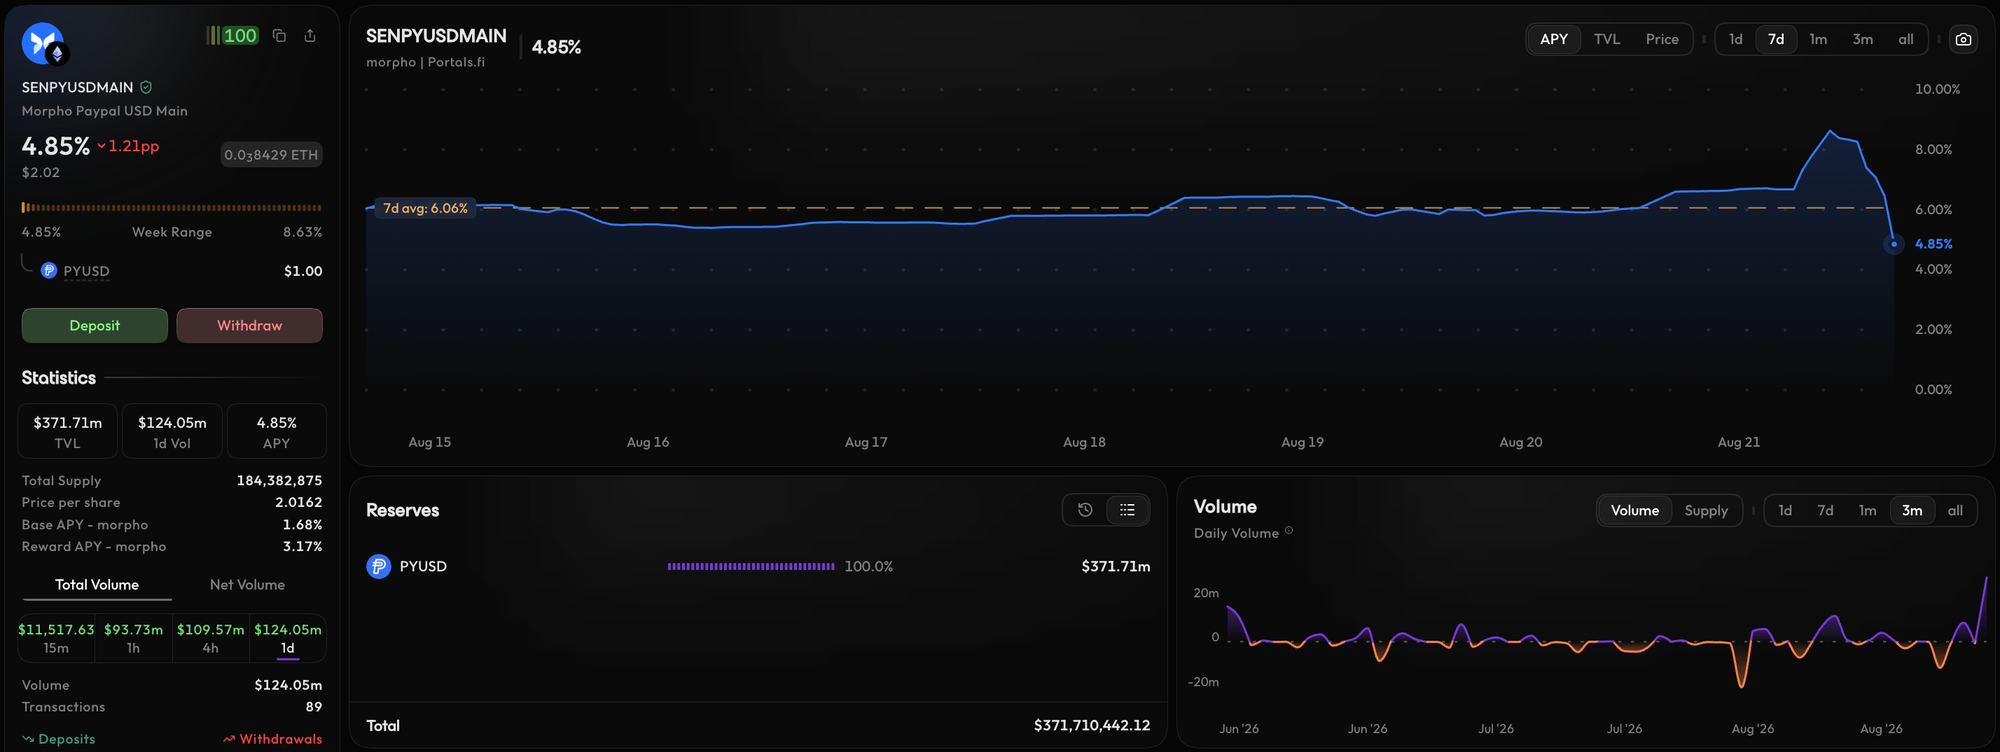Click the PYUSD underlying token link
Image resolution: width=2000 pixels, height=752 pixels.
pyautogui.click(x=86, y=271)
